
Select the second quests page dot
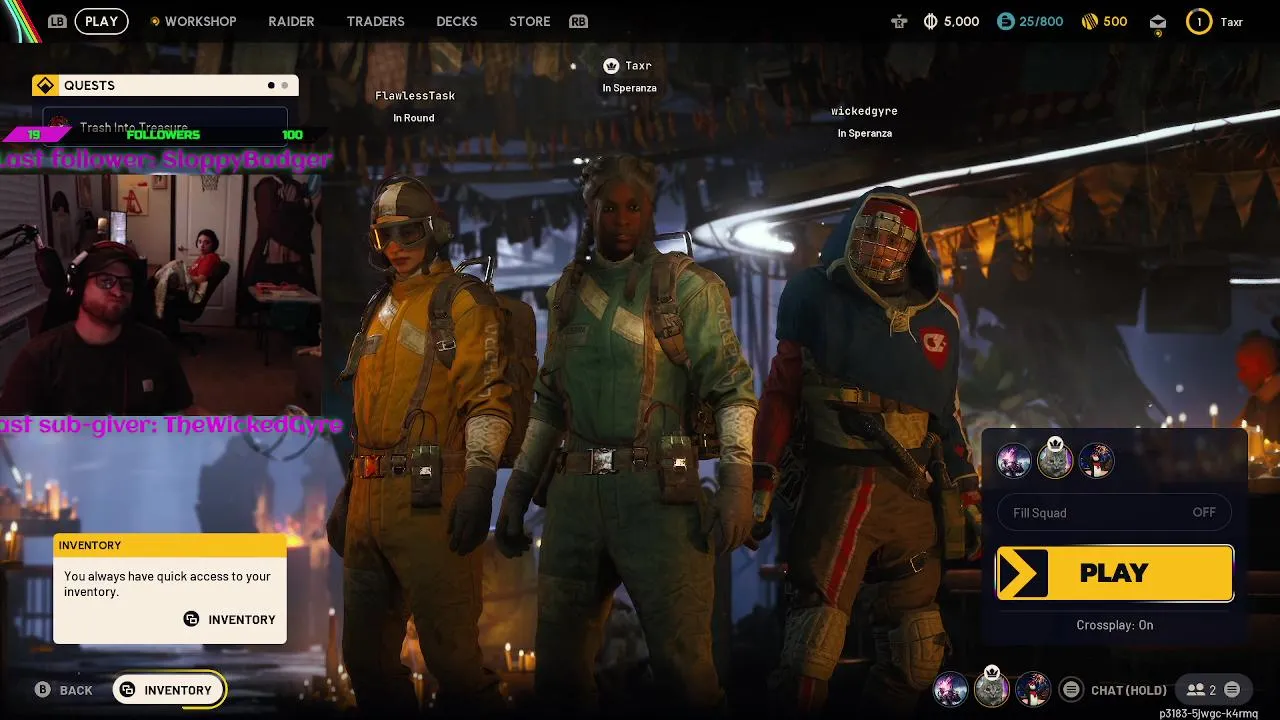284,85
